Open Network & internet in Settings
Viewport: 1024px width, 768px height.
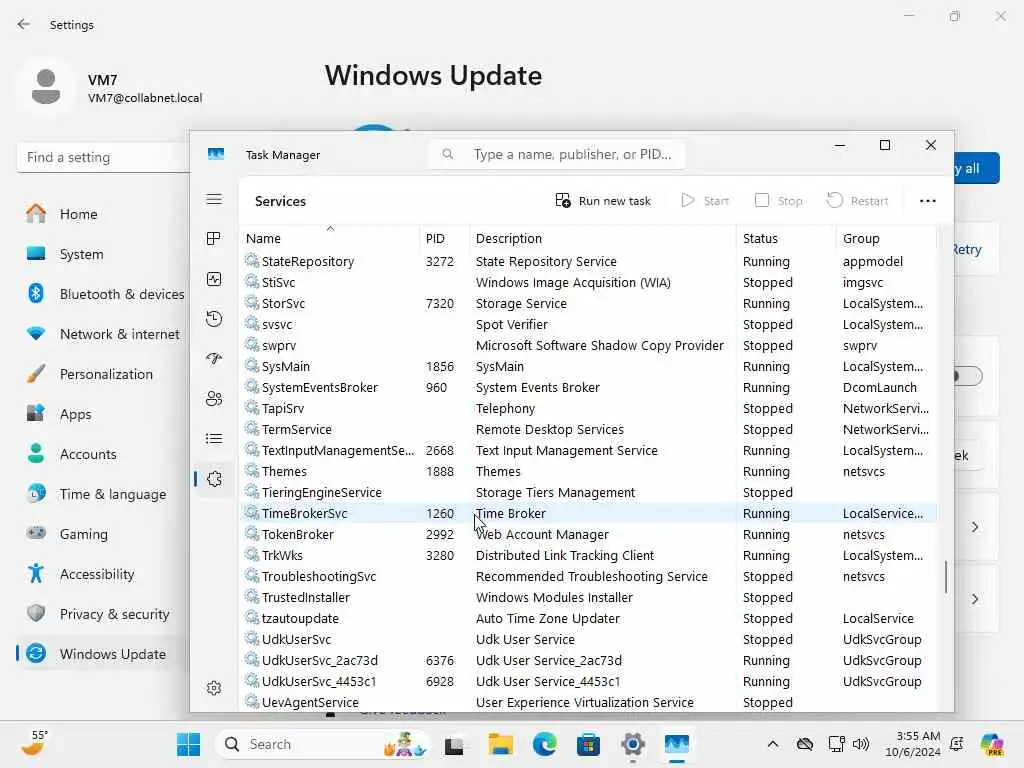pyautogui.click(x=101, y=334)
